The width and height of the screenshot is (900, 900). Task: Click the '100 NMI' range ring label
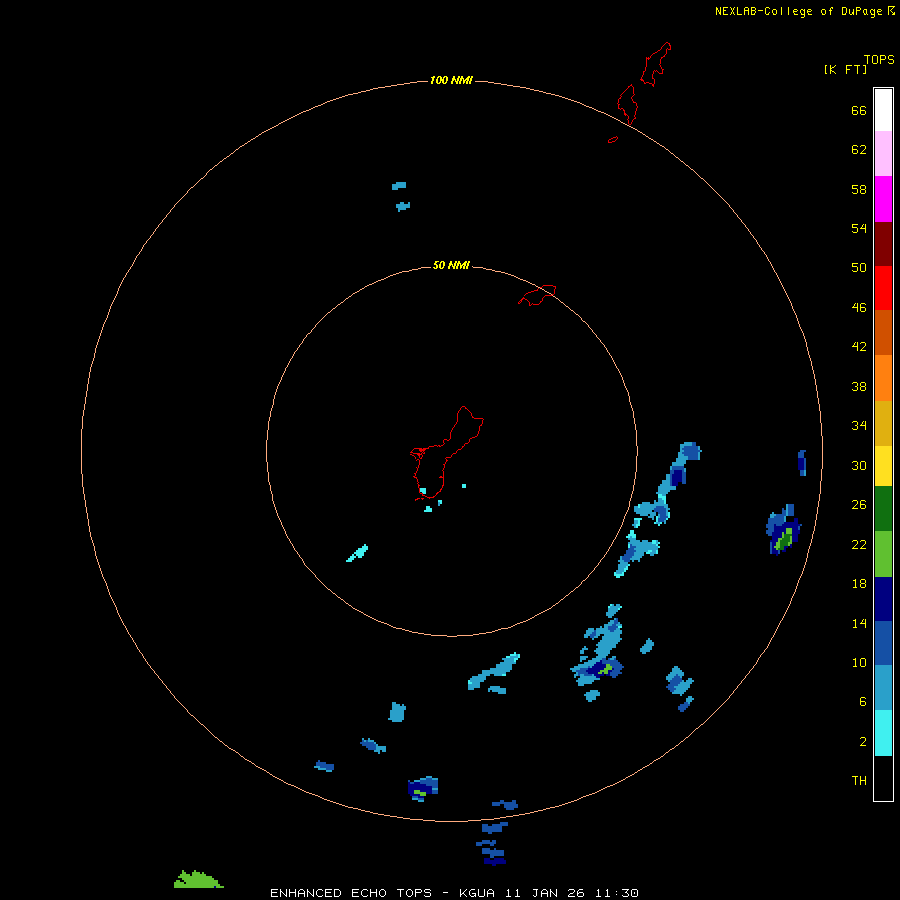coord(451,80)
